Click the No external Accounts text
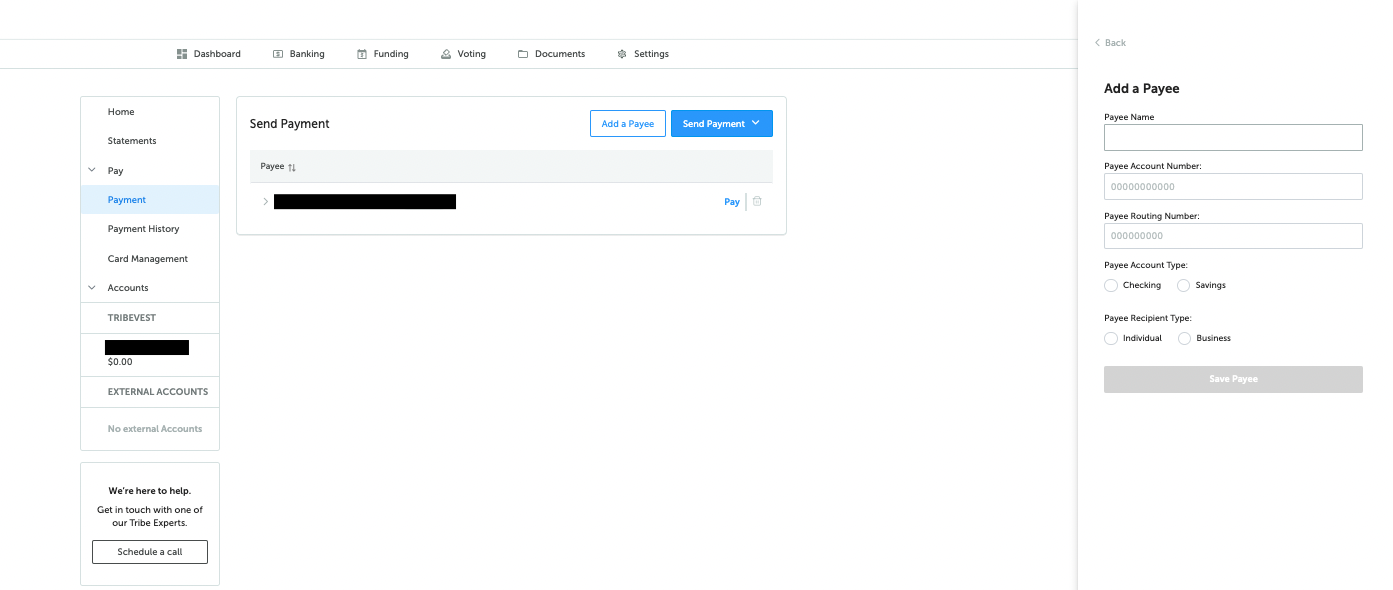The height and width of the screenshot is (590, 1393). tap(155, 429)
